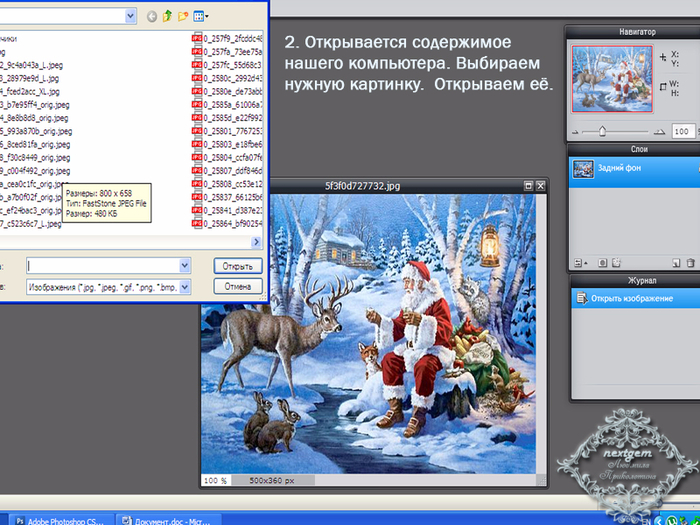700x525 pixels.
Task: Click the icon beside Открыть изображение in Журнал
Action: 582,298
